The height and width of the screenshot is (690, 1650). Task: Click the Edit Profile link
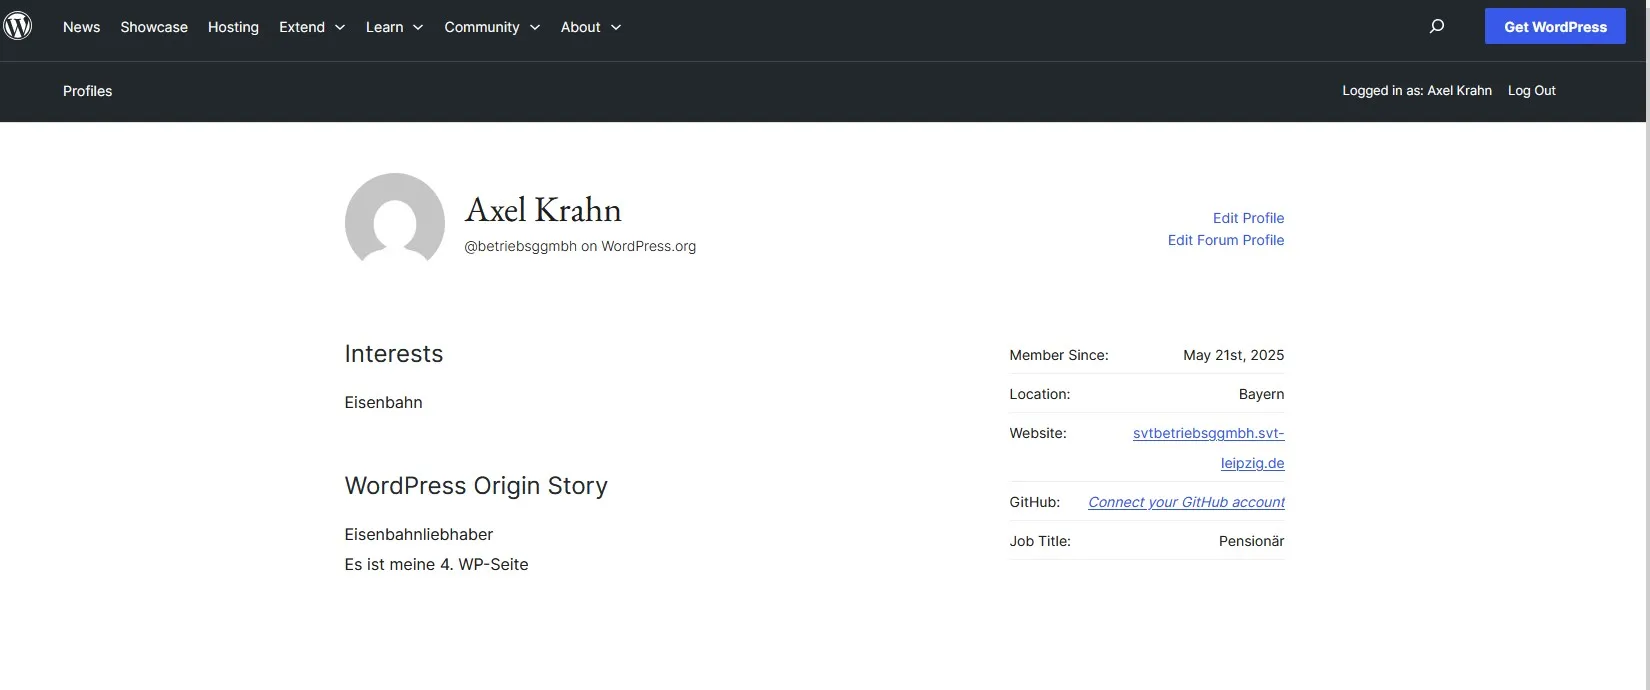(1248, 218)
